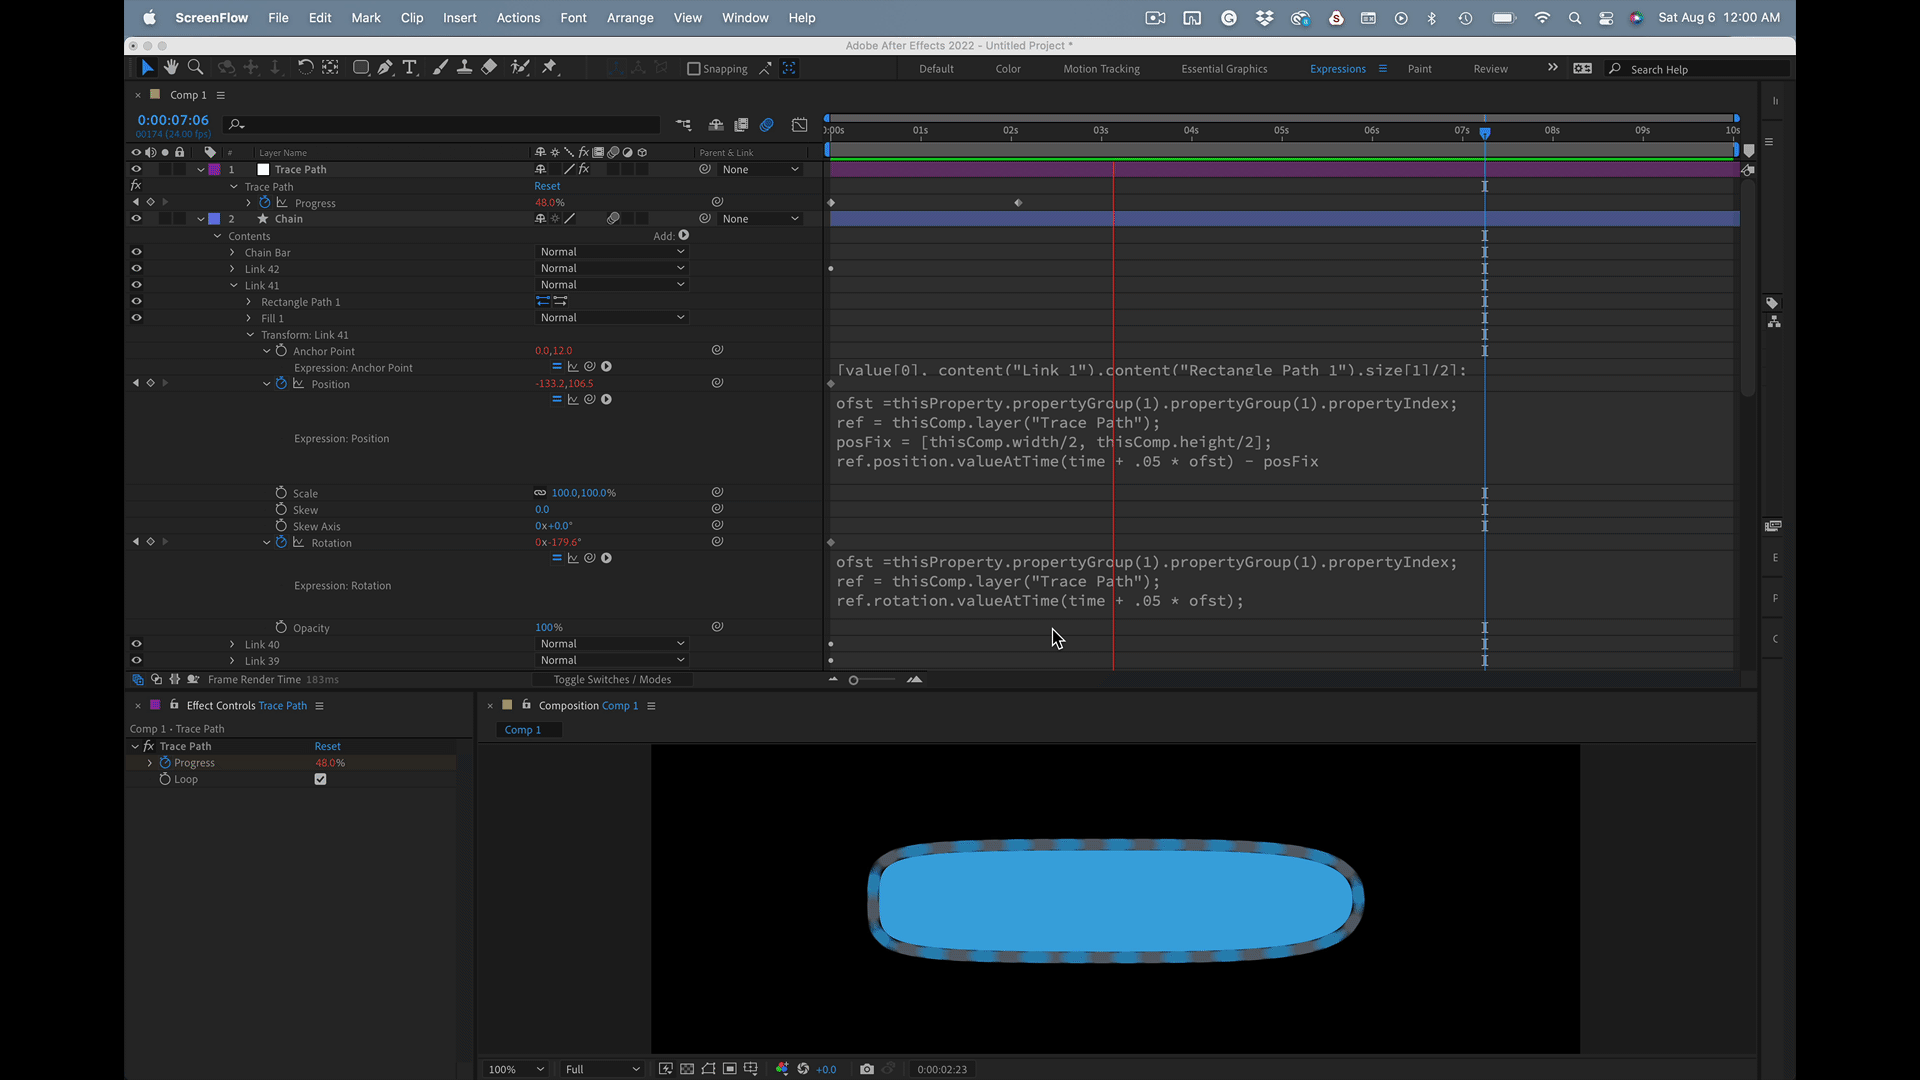Select the Horizontal Type tool
The image size is (1920, 1080).
click(x=410, y=68)
